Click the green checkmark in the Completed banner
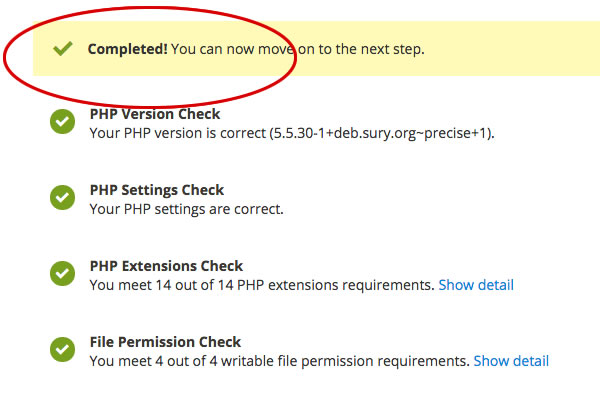600x400 pixels. (63, 48)
